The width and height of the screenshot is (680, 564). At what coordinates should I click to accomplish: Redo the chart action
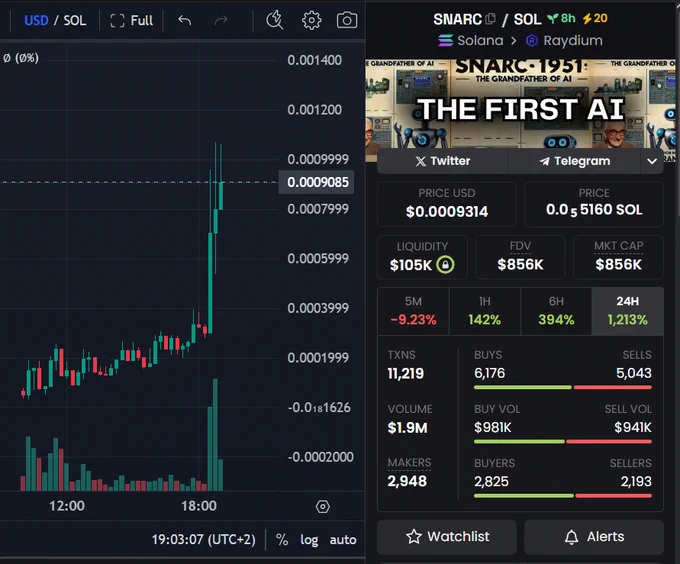click(221, 20)
